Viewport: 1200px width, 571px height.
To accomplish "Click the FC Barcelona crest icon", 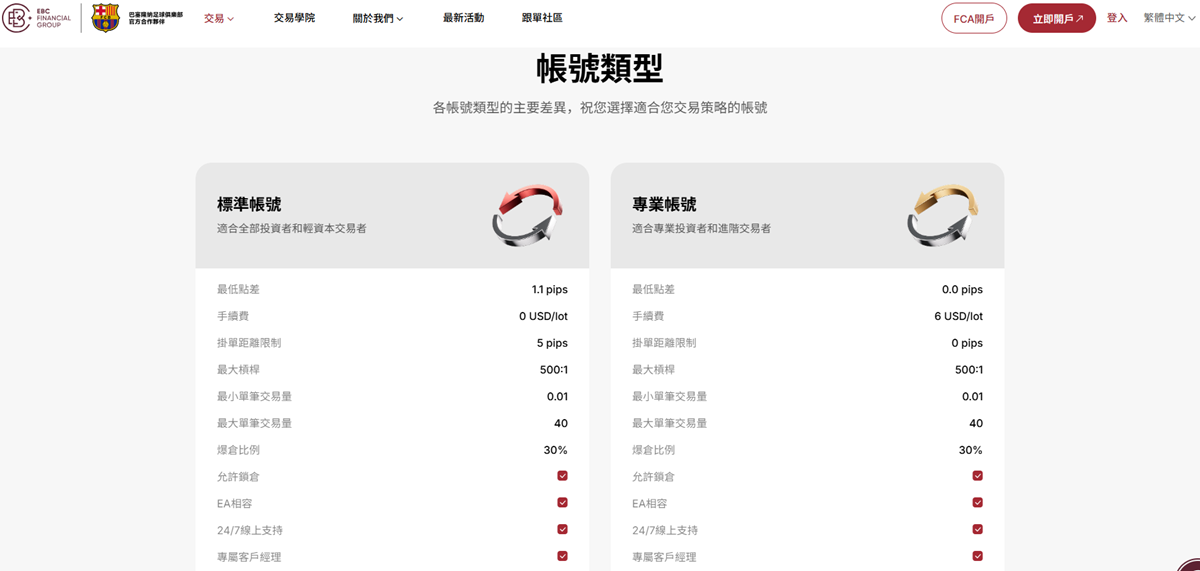I will 105,18.
